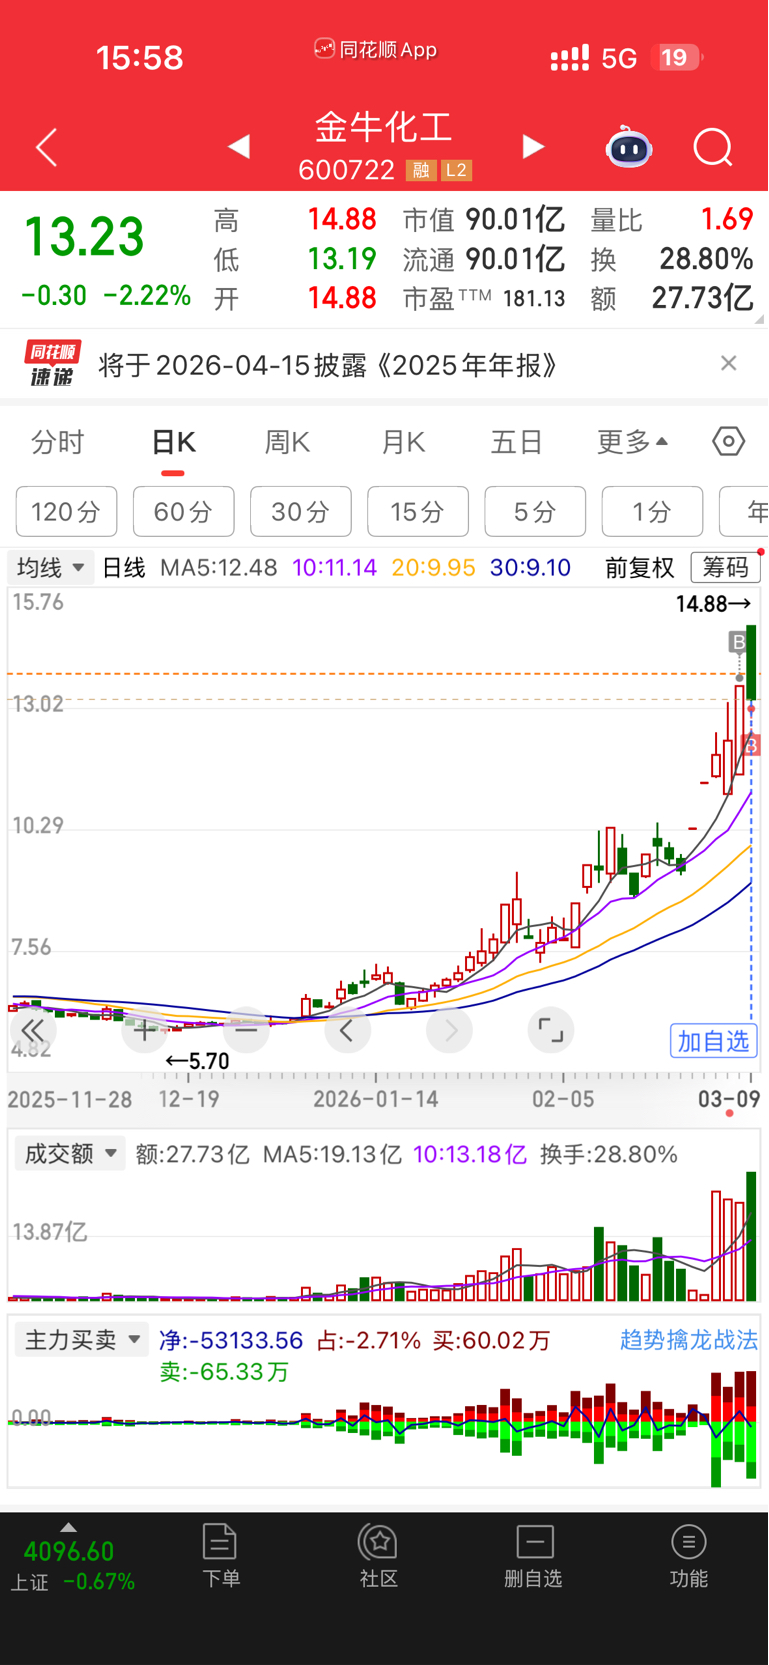Viewport: 769px width, 1665px height.
Task: Expand quote details corner triangle
Action: 759,319
